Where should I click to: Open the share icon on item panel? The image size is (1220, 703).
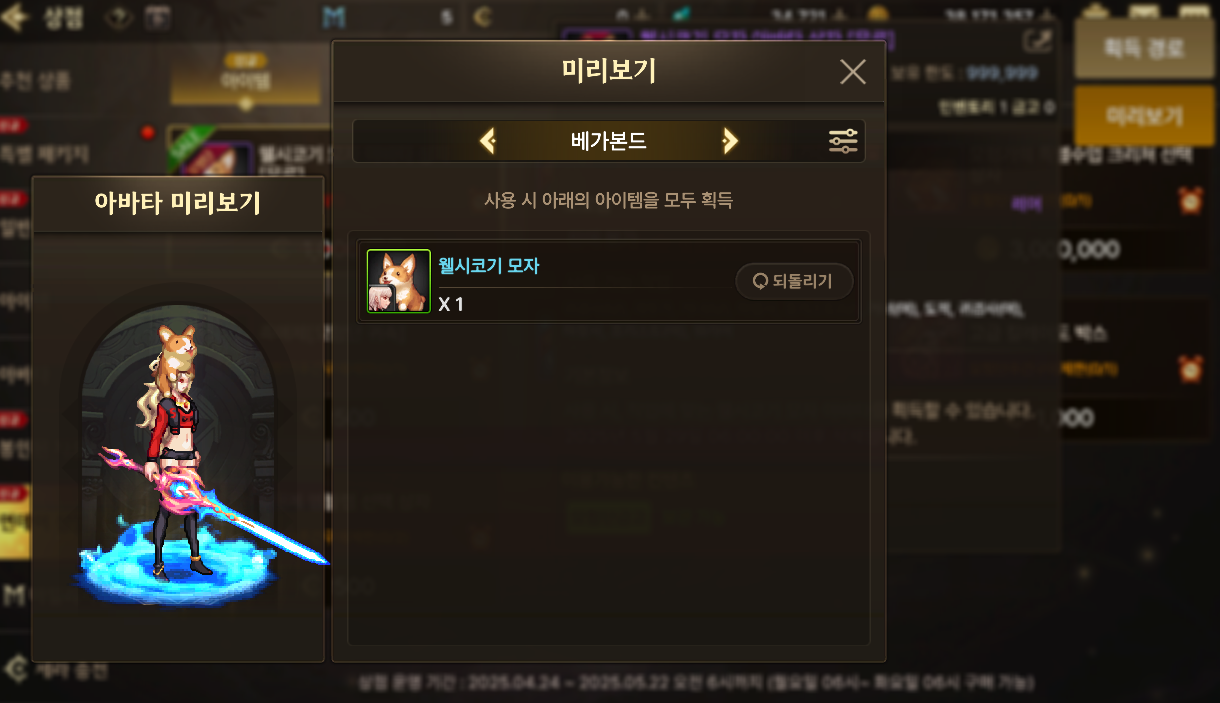click(x=1037, y=41)
